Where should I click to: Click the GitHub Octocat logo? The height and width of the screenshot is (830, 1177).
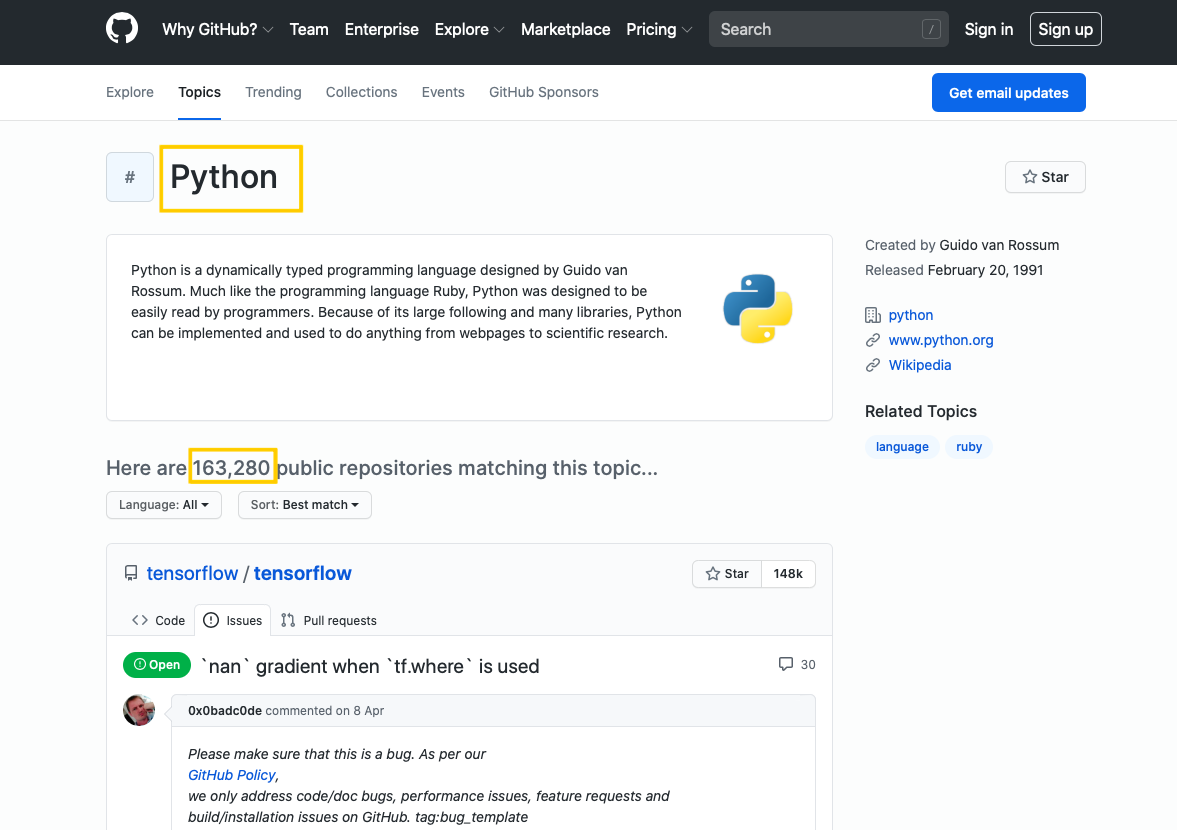[121, 28]
